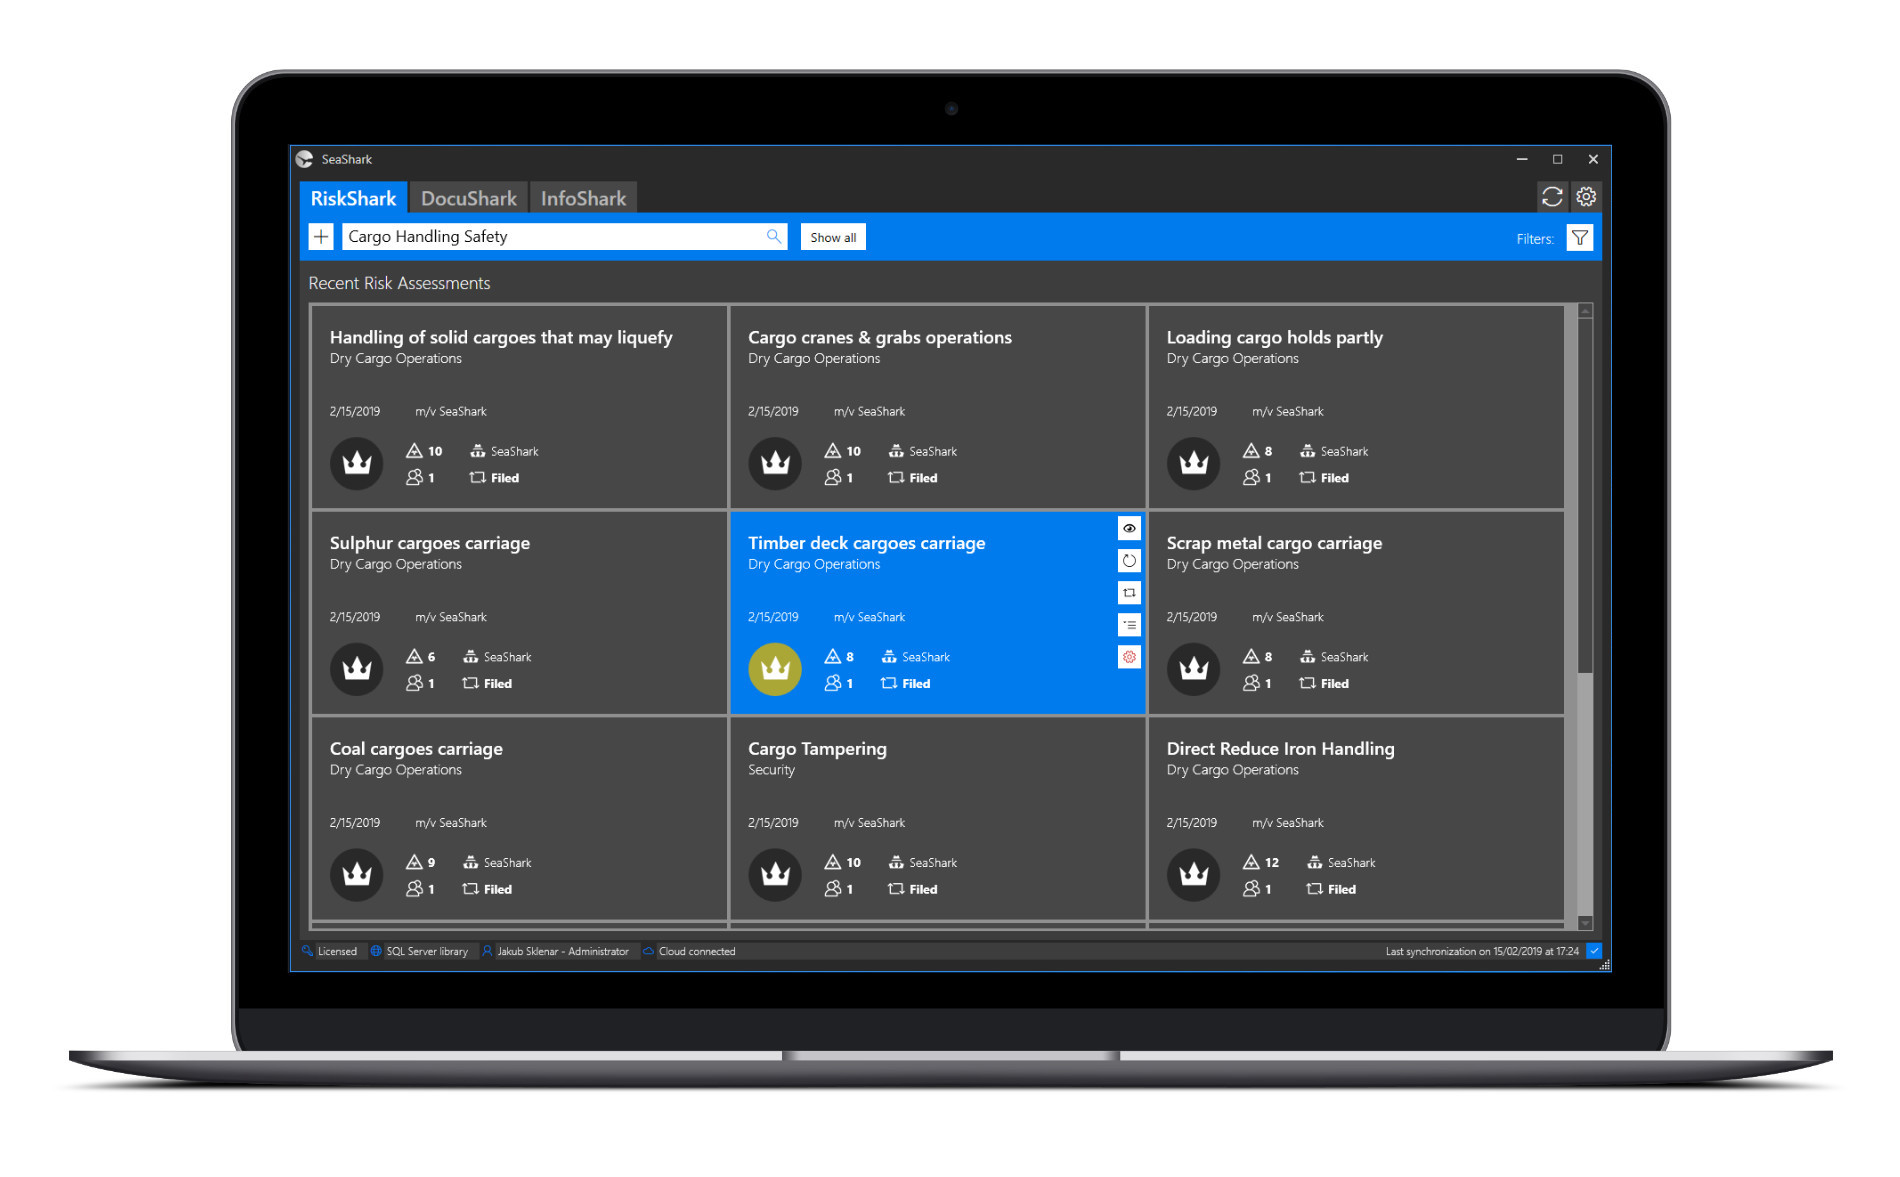
Task: Switch to the DocuShark tab
Action: (469, 198)
